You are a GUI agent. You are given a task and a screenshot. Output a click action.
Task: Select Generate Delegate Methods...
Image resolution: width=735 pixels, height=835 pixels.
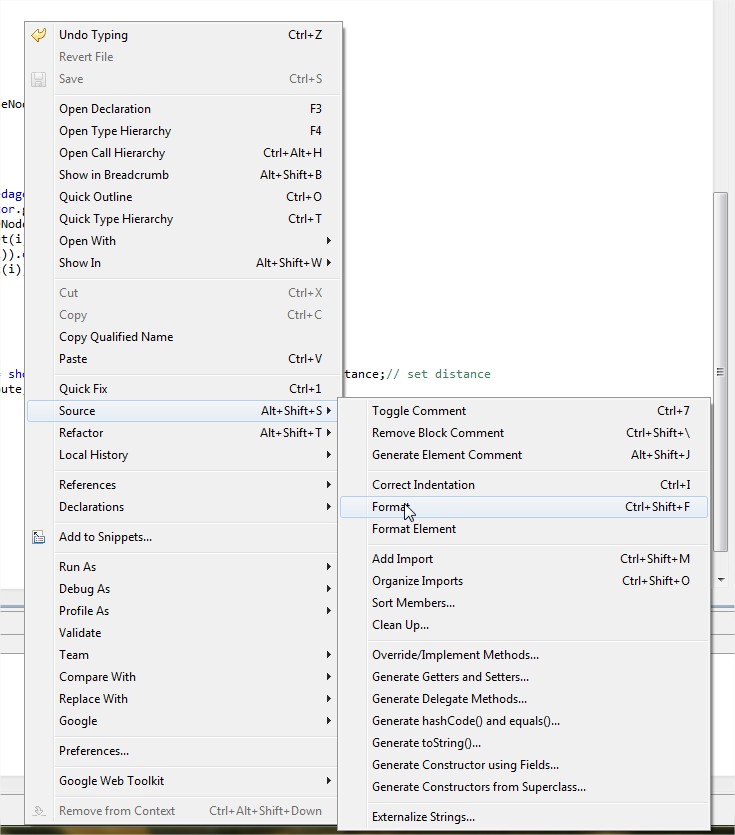pos(524,699)
